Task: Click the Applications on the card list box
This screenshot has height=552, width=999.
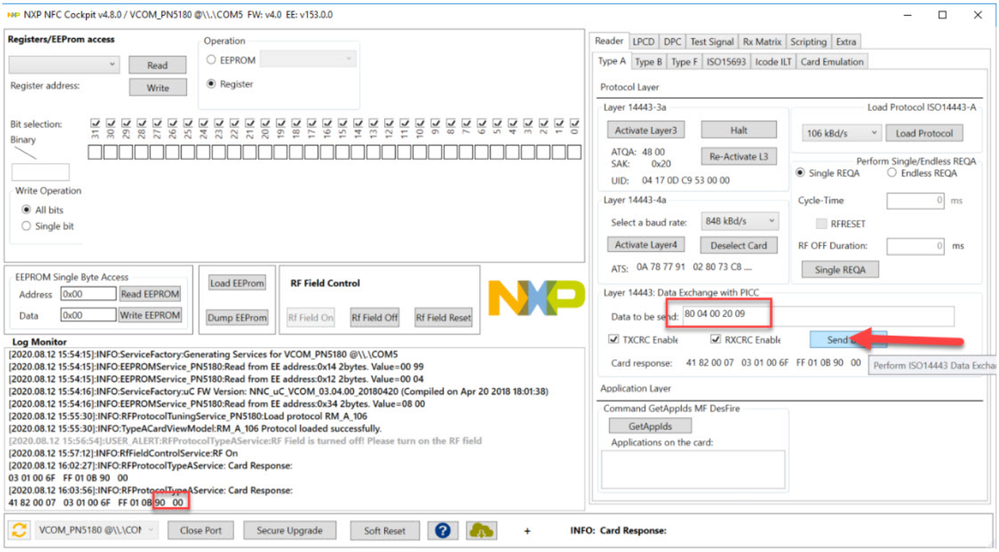Action: pos(693,470)
